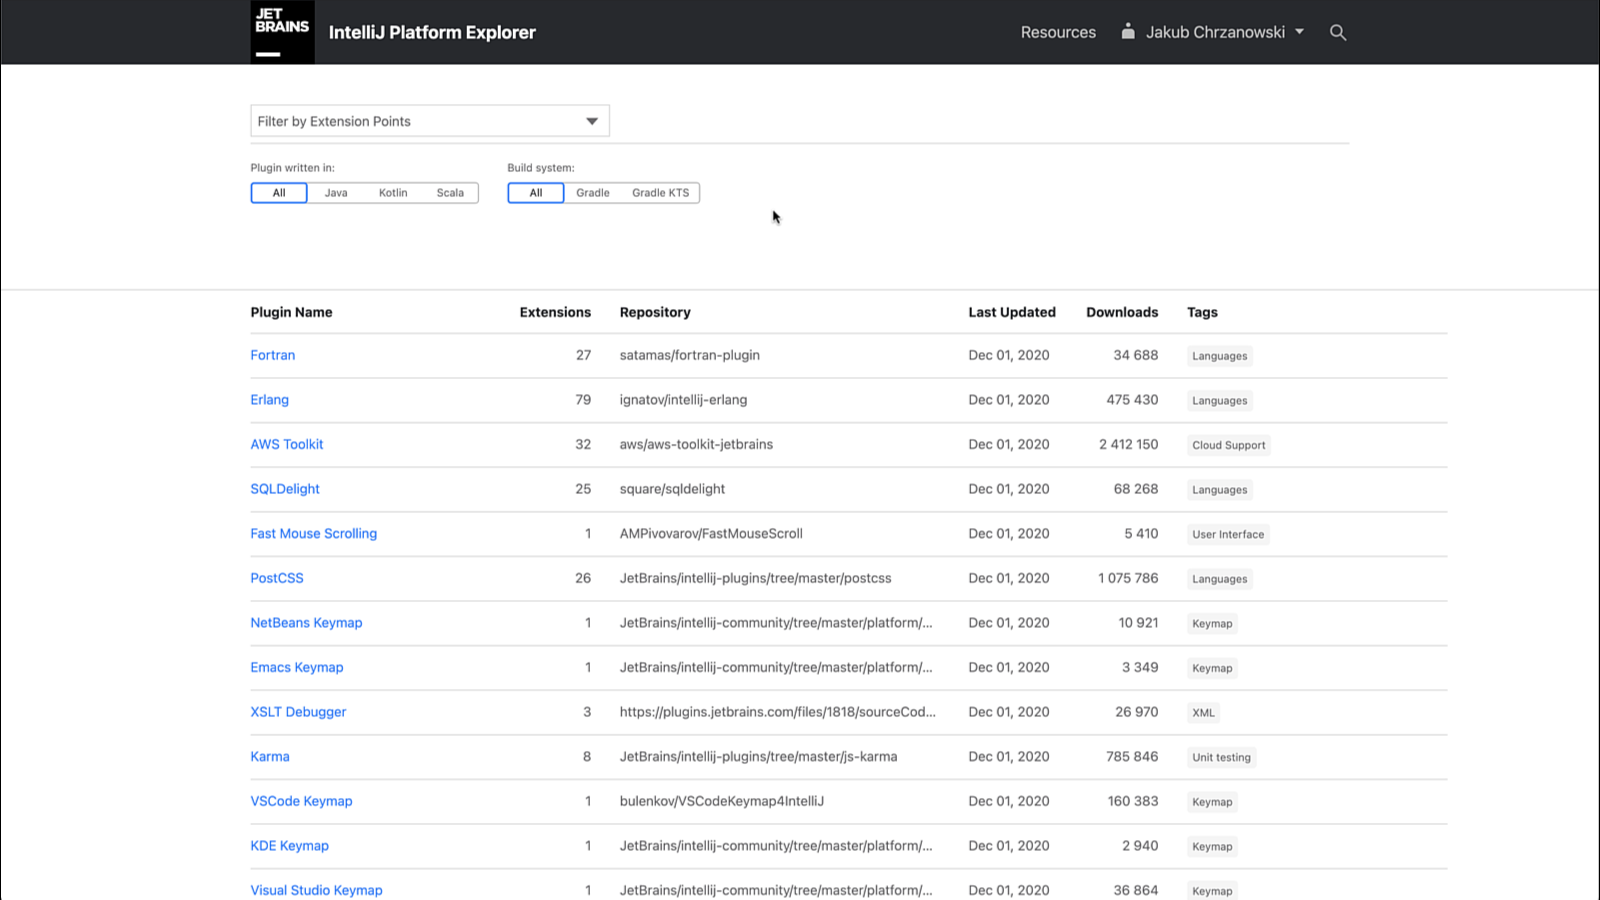
Task: Click the IntelliJ Platform Explorer title
Action: click(x=432, y=32)
